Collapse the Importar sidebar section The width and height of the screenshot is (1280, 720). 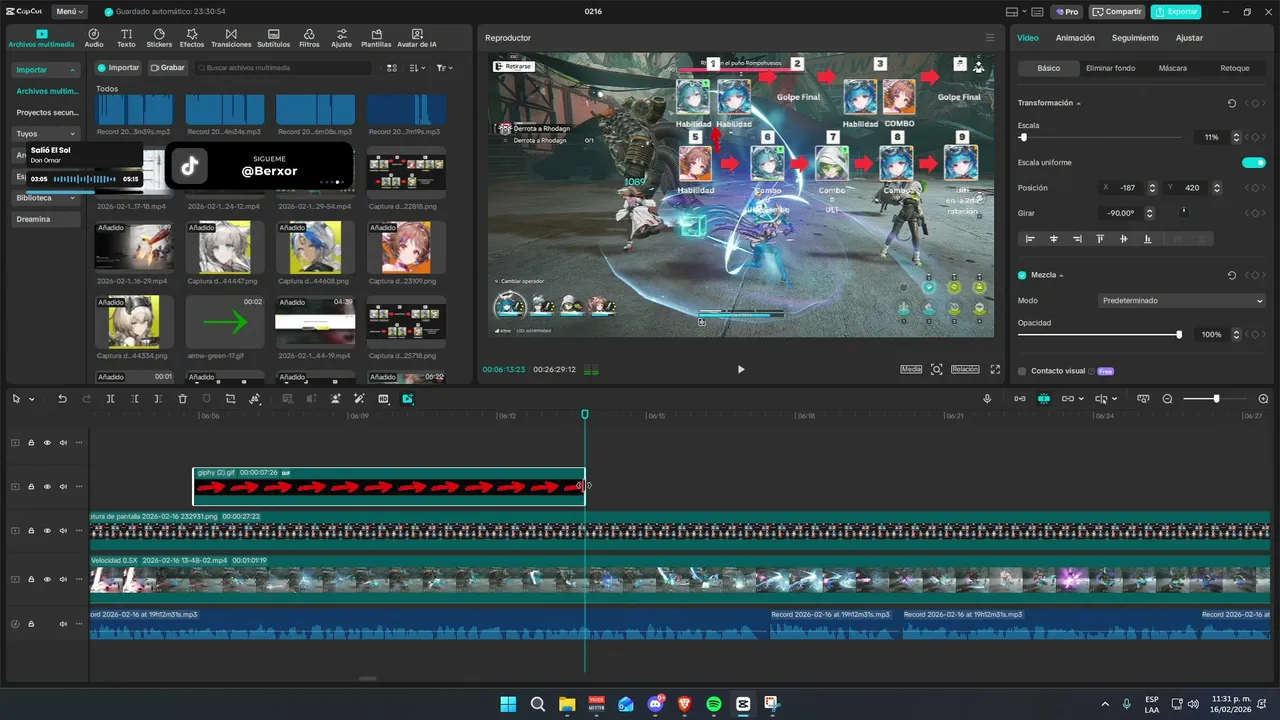(x=72, y=70)
